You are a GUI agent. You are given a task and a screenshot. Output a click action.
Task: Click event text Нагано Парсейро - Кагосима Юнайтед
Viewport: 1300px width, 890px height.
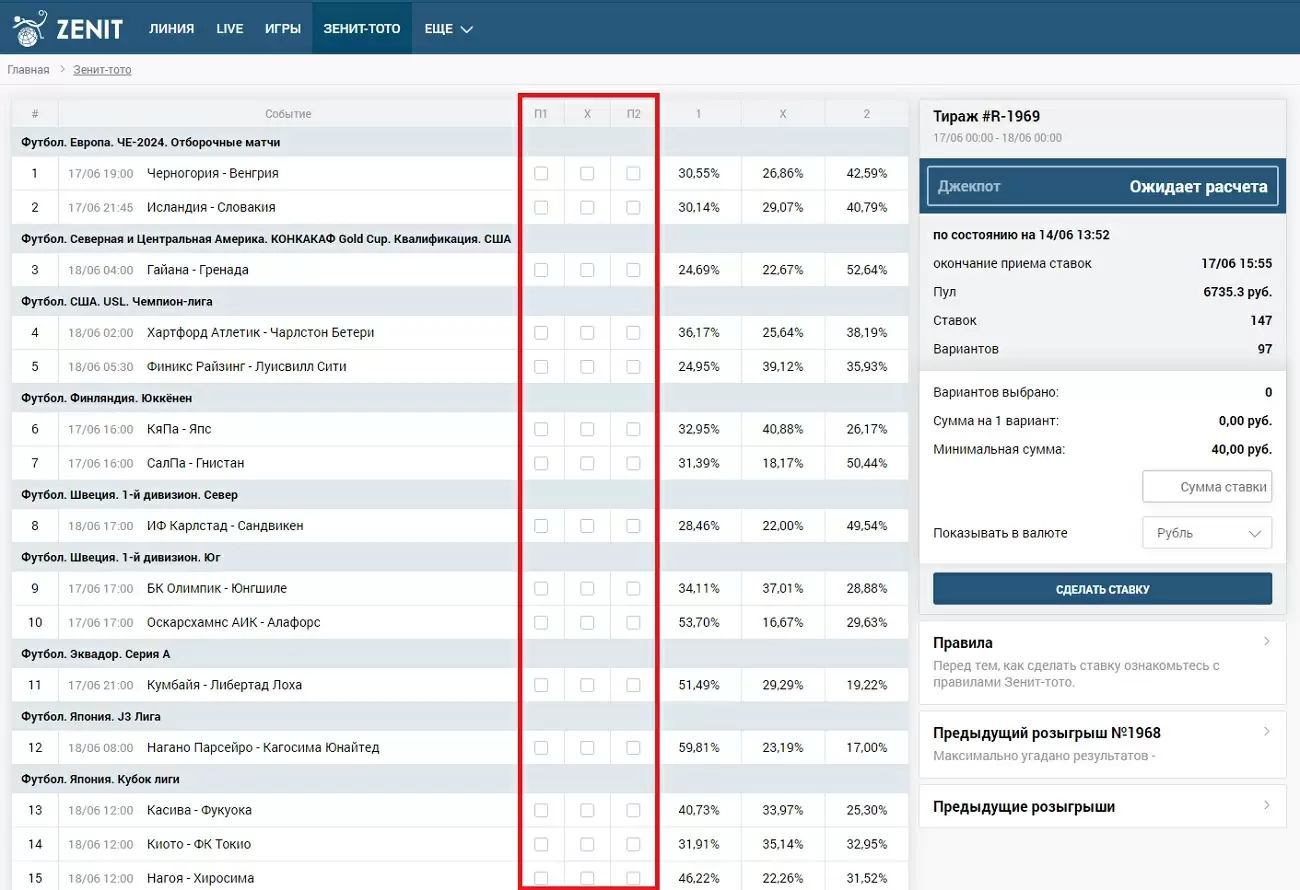[x=263, y=747]
